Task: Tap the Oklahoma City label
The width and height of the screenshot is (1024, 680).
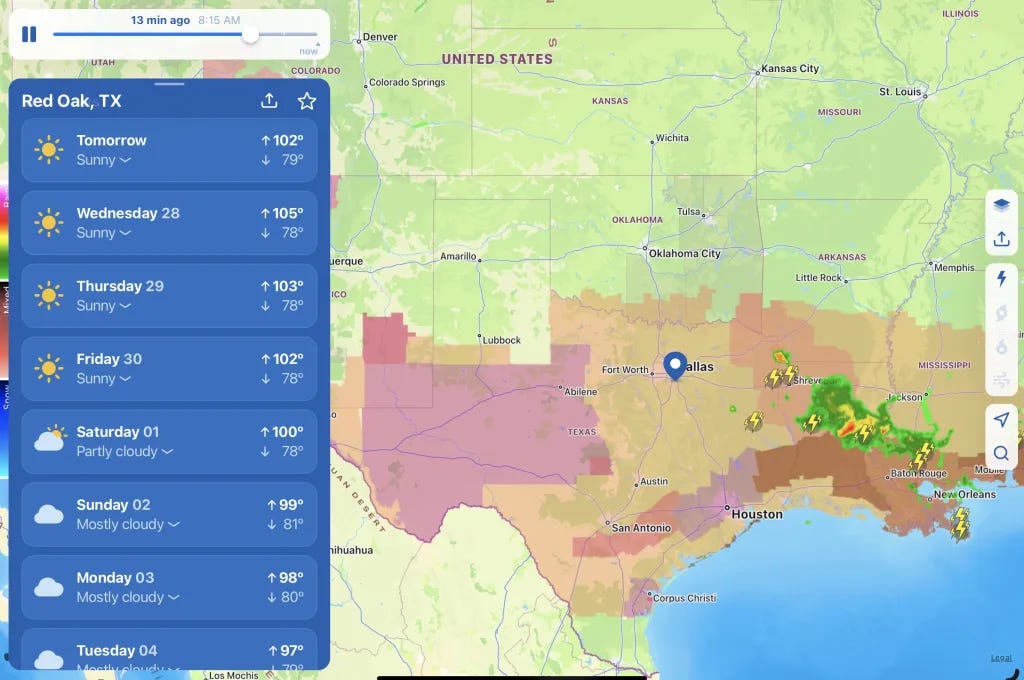Action: [x=684, y=253]
